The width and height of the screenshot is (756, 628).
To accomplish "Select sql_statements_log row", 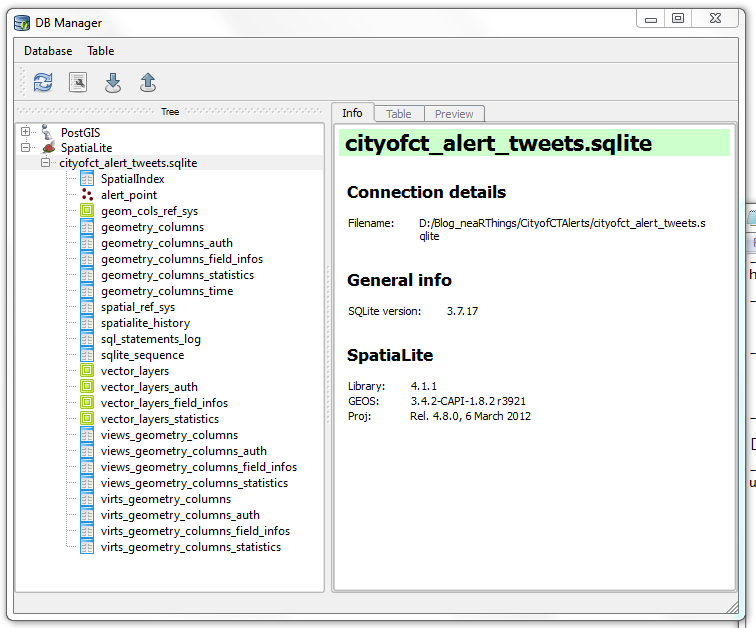I will (150, 339).
